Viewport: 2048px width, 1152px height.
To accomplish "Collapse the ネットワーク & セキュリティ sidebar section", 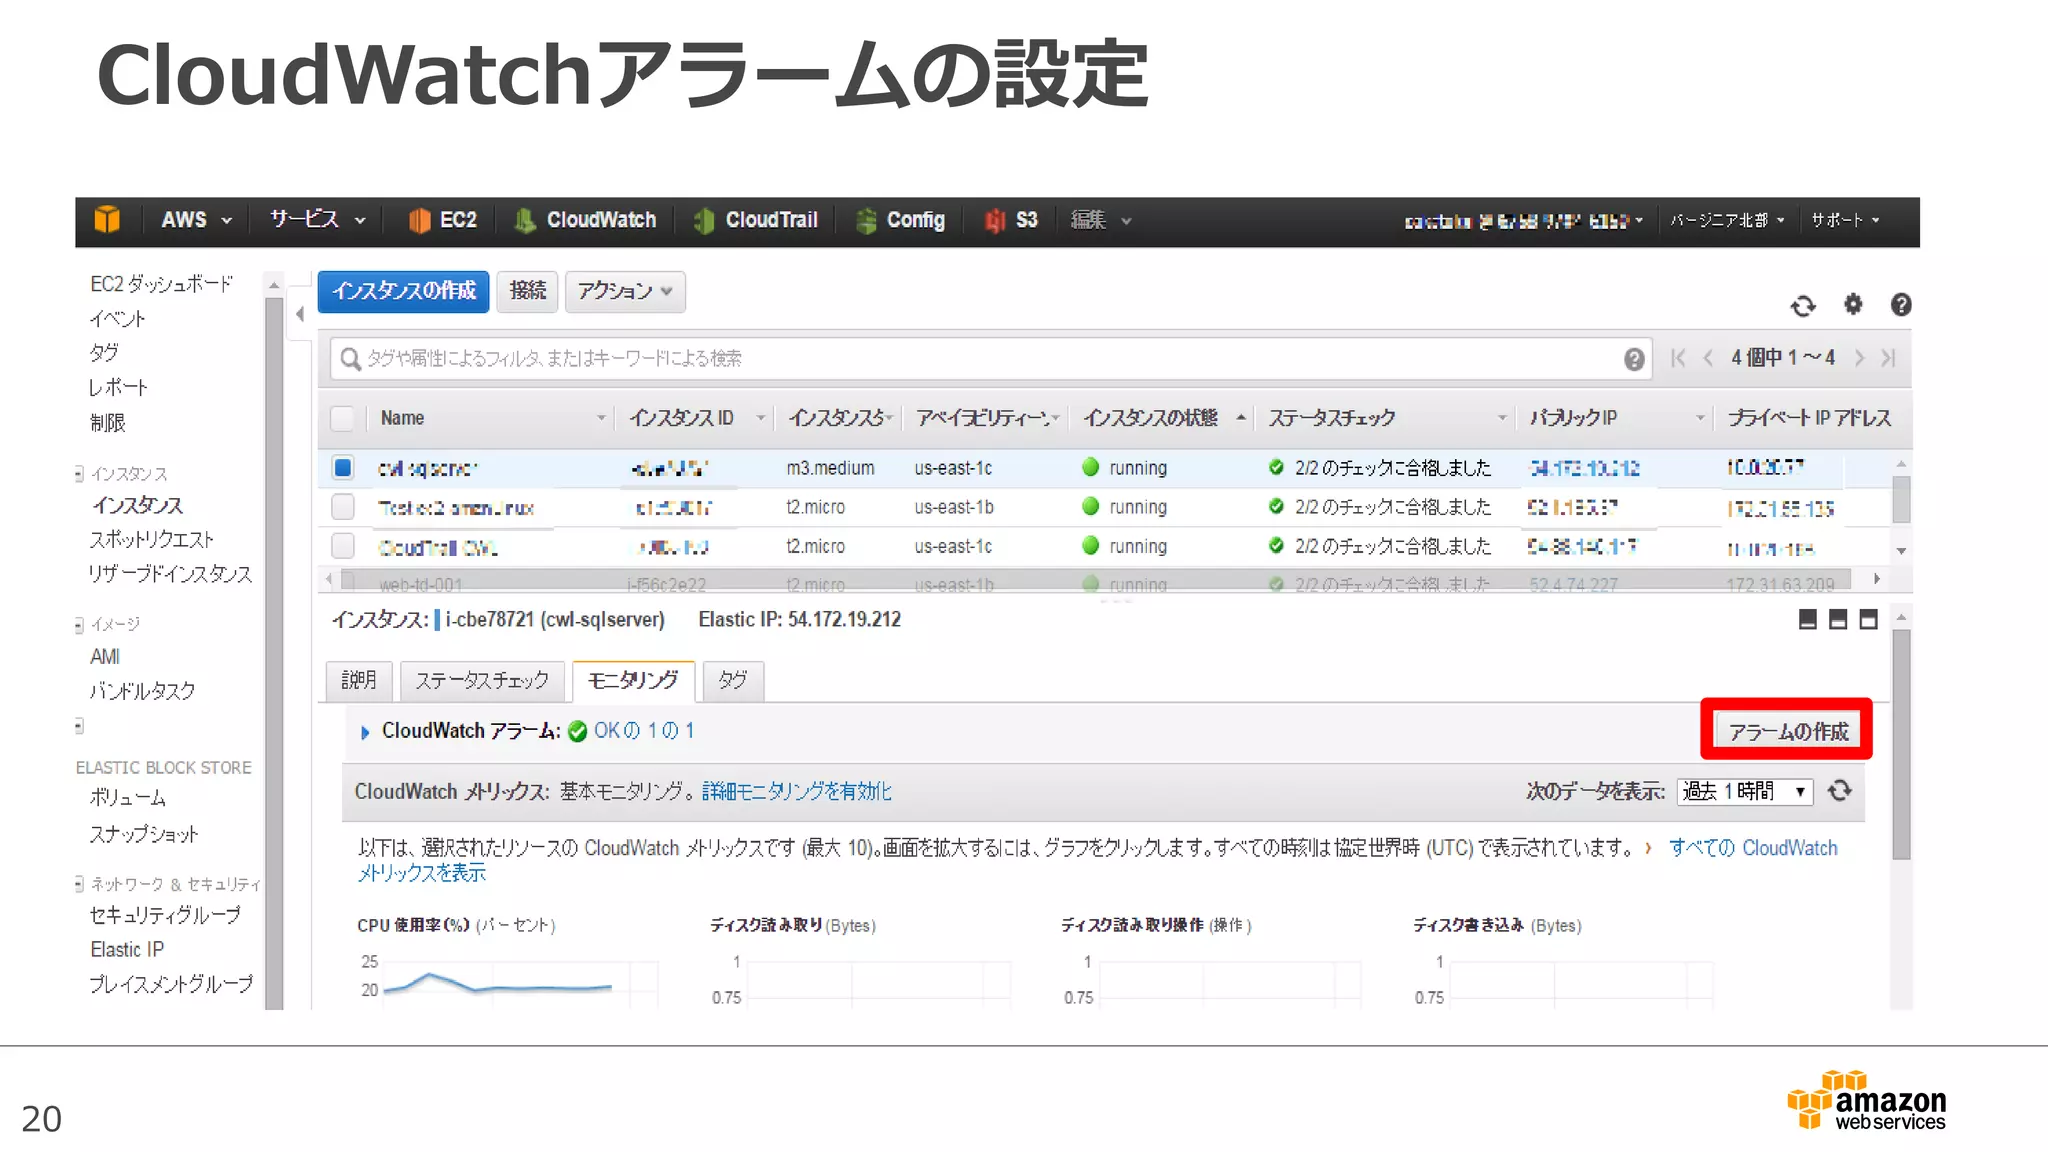I will 79,884.
